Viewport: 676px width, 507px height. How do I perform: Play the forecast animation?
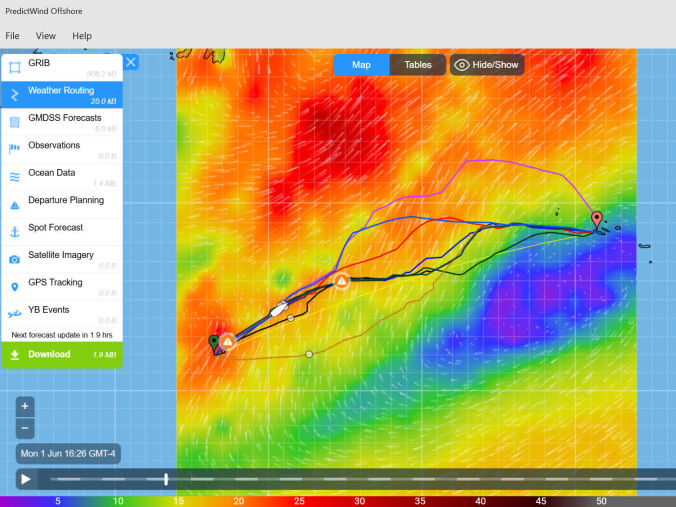[26, 479]
